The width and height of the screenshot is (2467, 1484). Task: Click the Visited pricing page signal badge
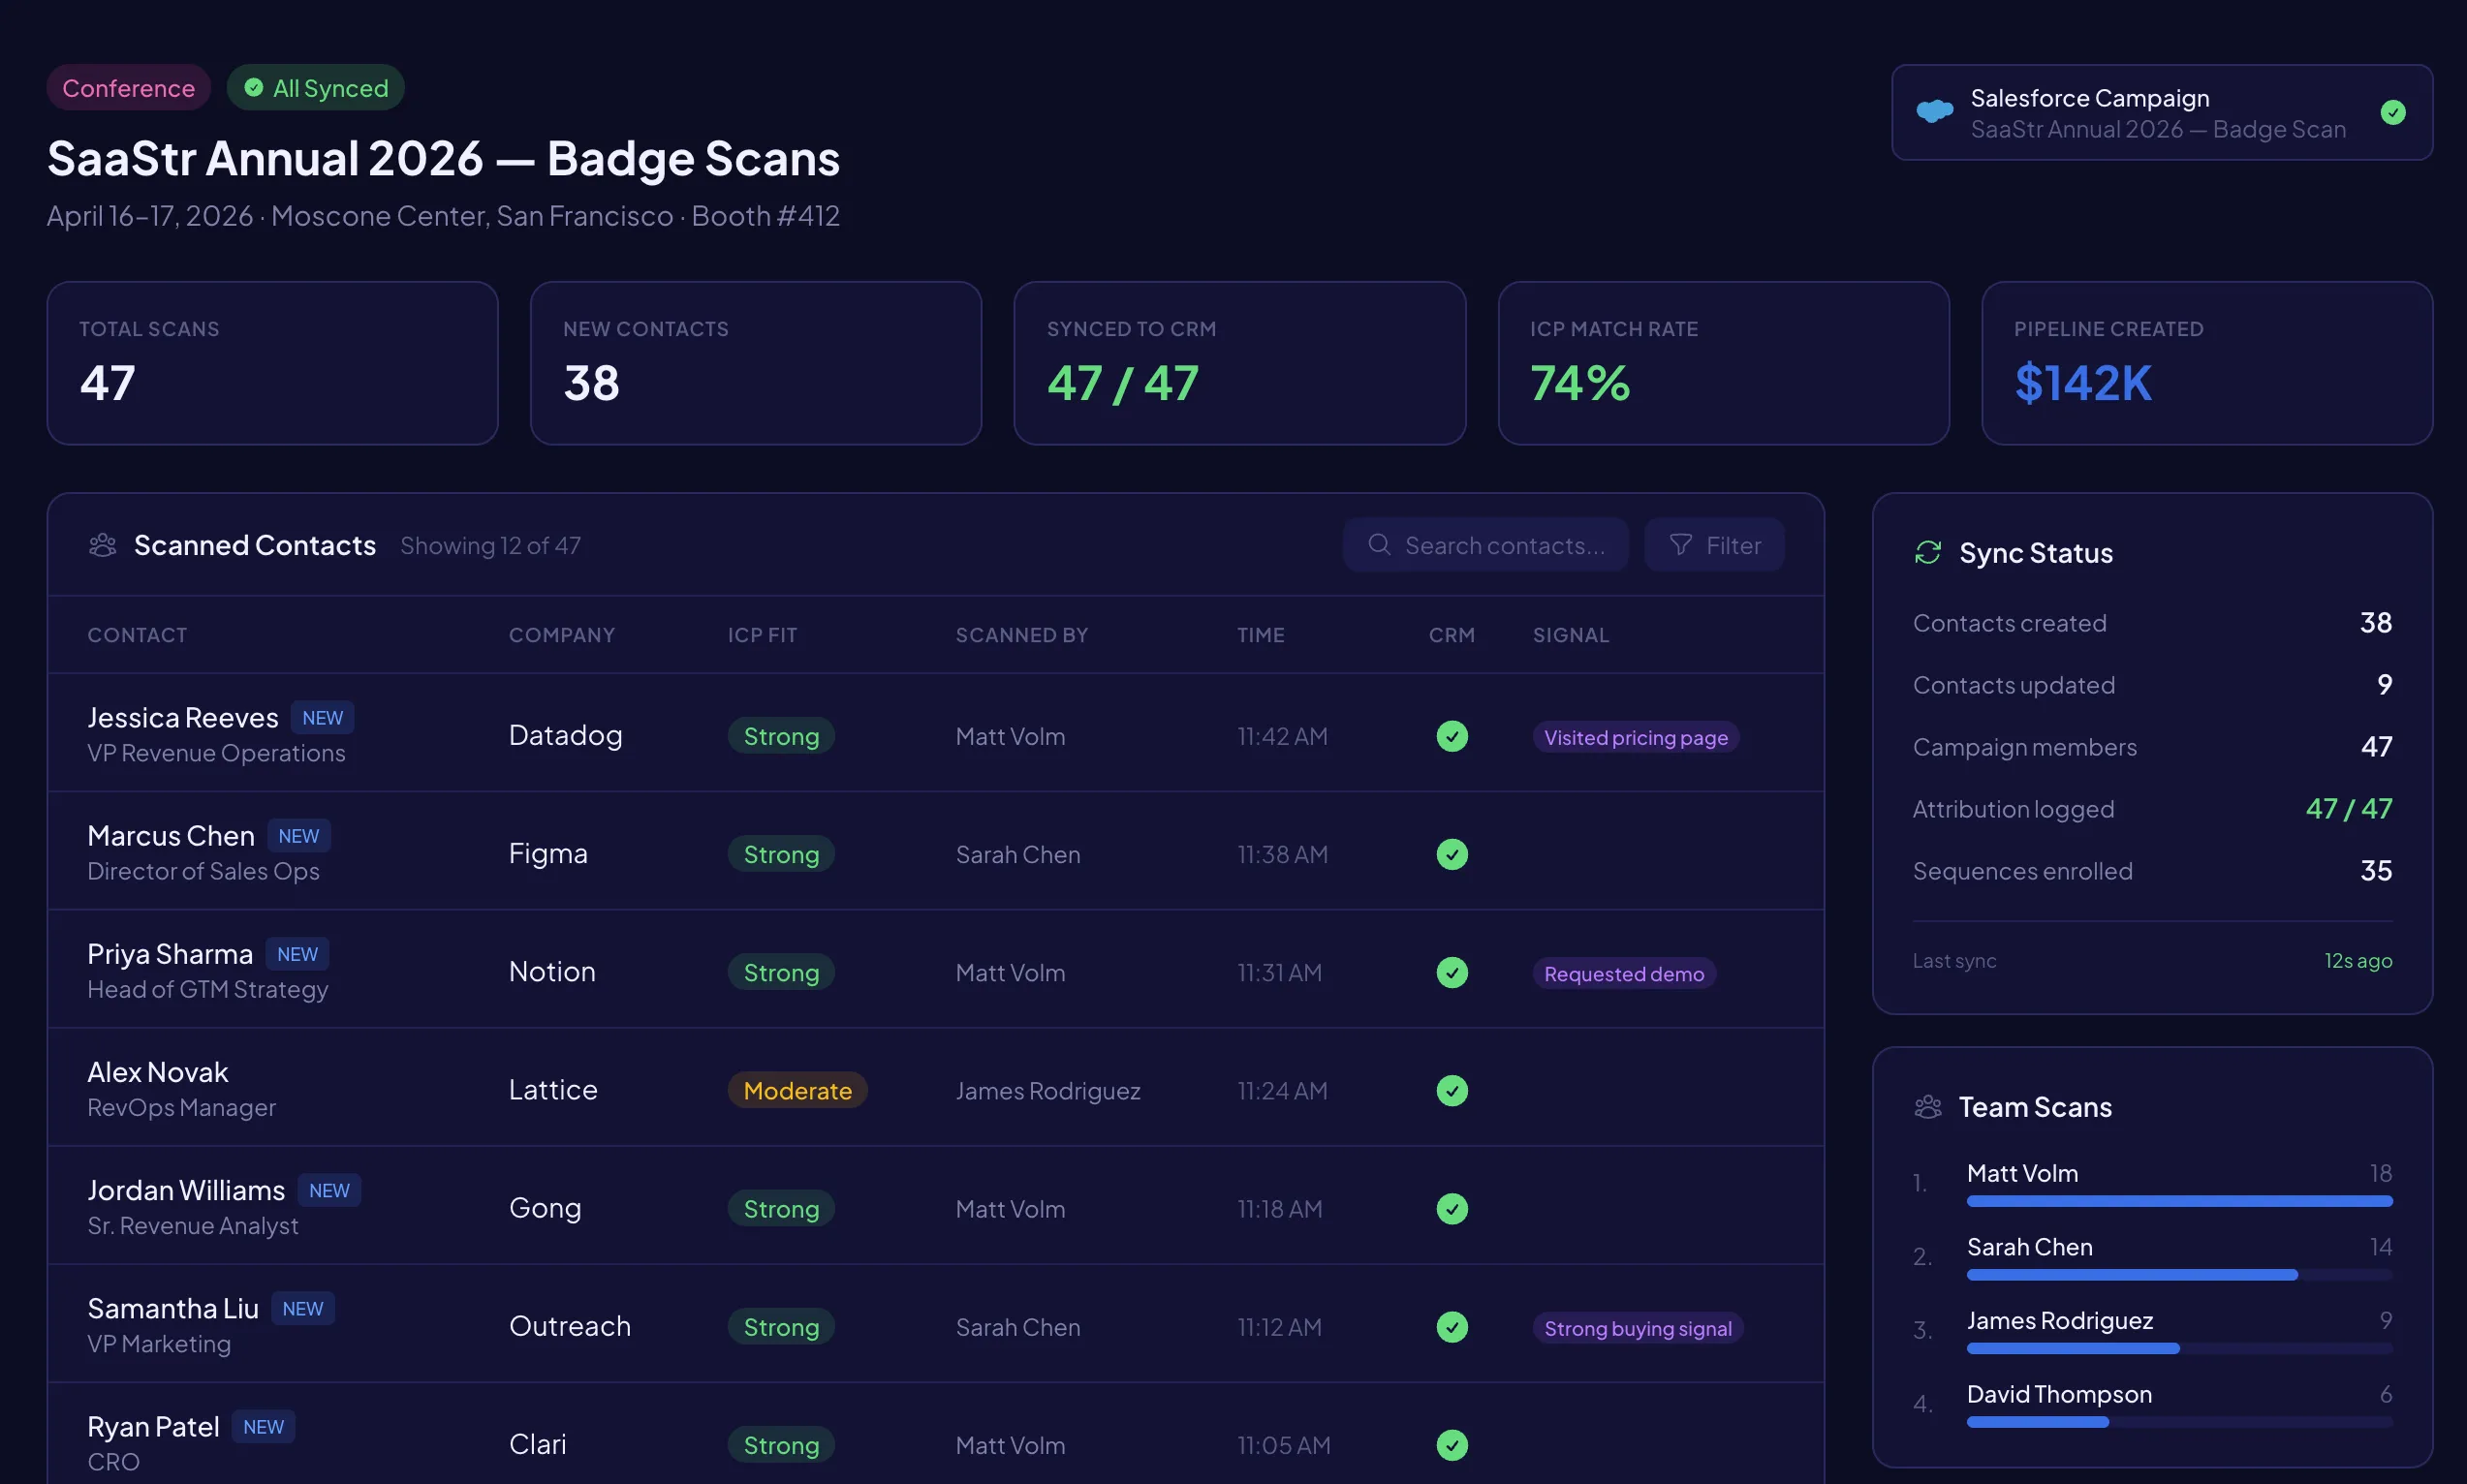(x=1635, y=738)
